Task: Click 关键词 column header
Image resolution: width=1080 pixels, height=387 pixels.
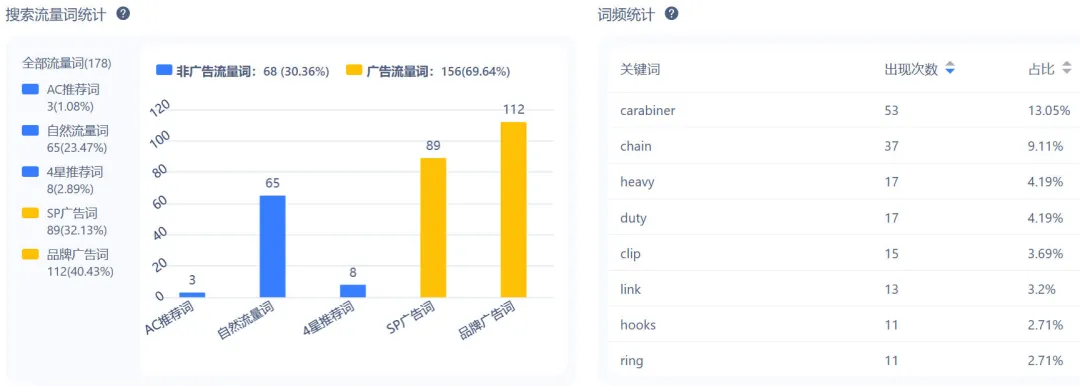Action: pyautogui.click(x=641, y=70)
